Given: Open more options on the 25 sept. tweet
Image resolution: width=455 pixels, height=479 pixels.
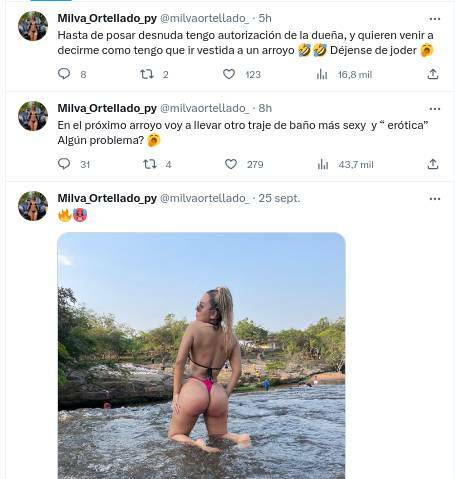Looking at the screenshot, I should (435, 199).
